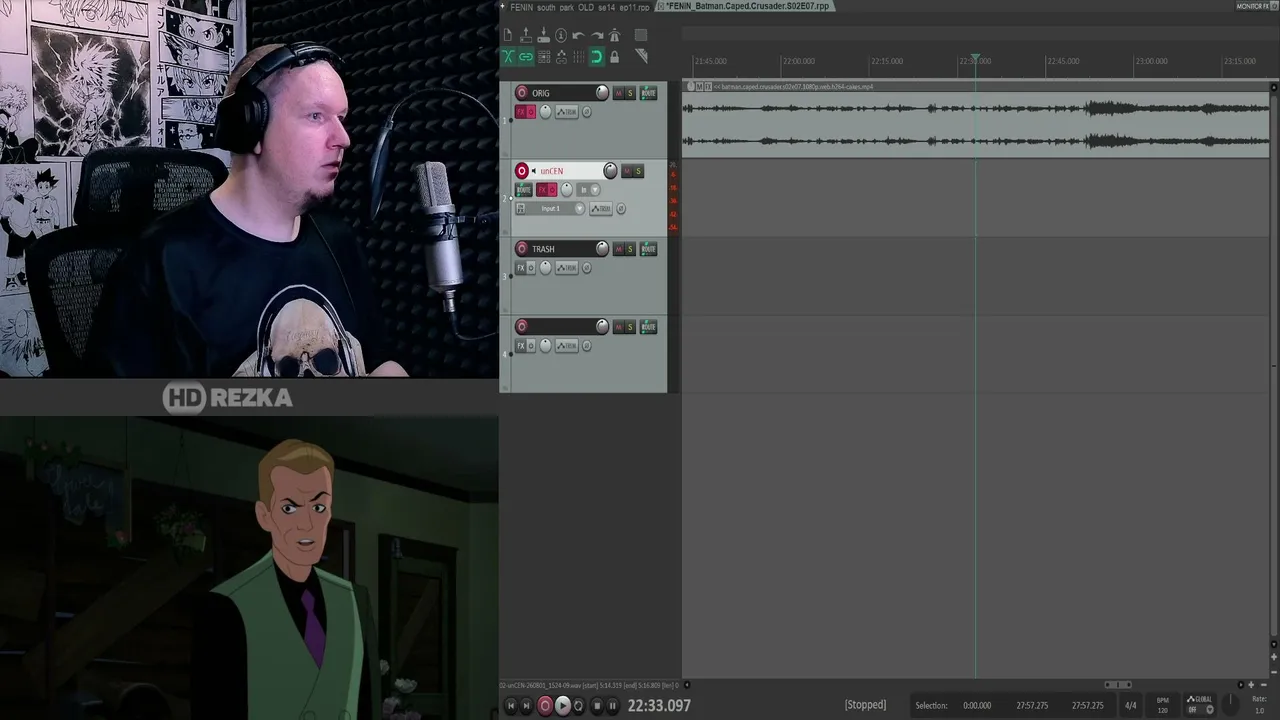The image size is (1280, 720).
Task: Switch to the Batman.Caped.Crusader project tab
Action: pos(748,7)
